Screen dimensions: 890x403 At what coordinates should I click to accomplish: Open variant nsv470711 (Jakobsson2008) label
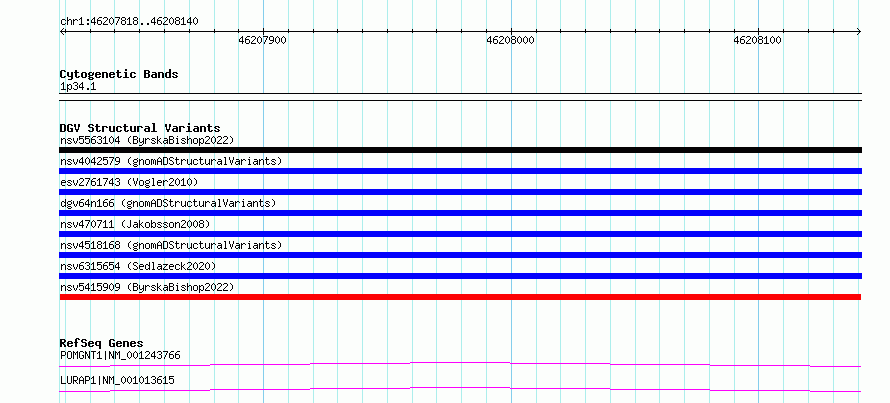point(135,224)
